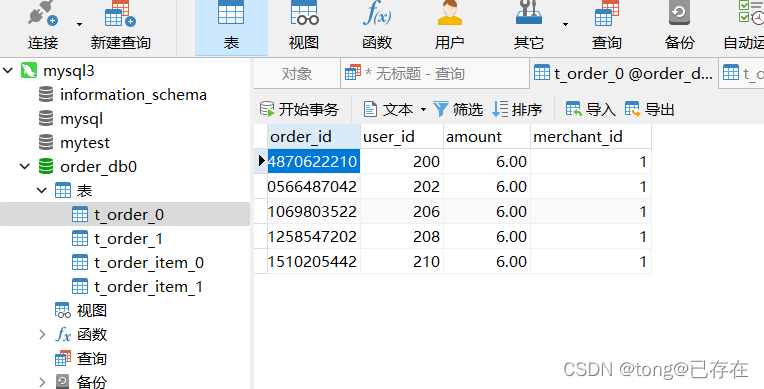Select the user_id cell 206

coord(402,212)
